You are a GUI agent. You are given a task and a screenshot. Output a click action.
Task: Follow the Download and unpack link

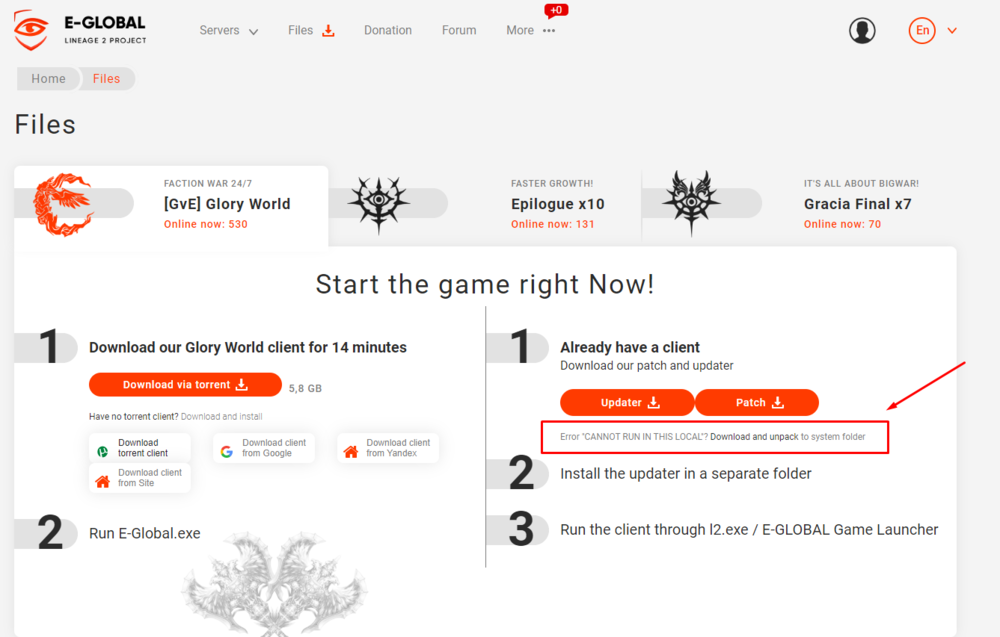tap(754, 437)
